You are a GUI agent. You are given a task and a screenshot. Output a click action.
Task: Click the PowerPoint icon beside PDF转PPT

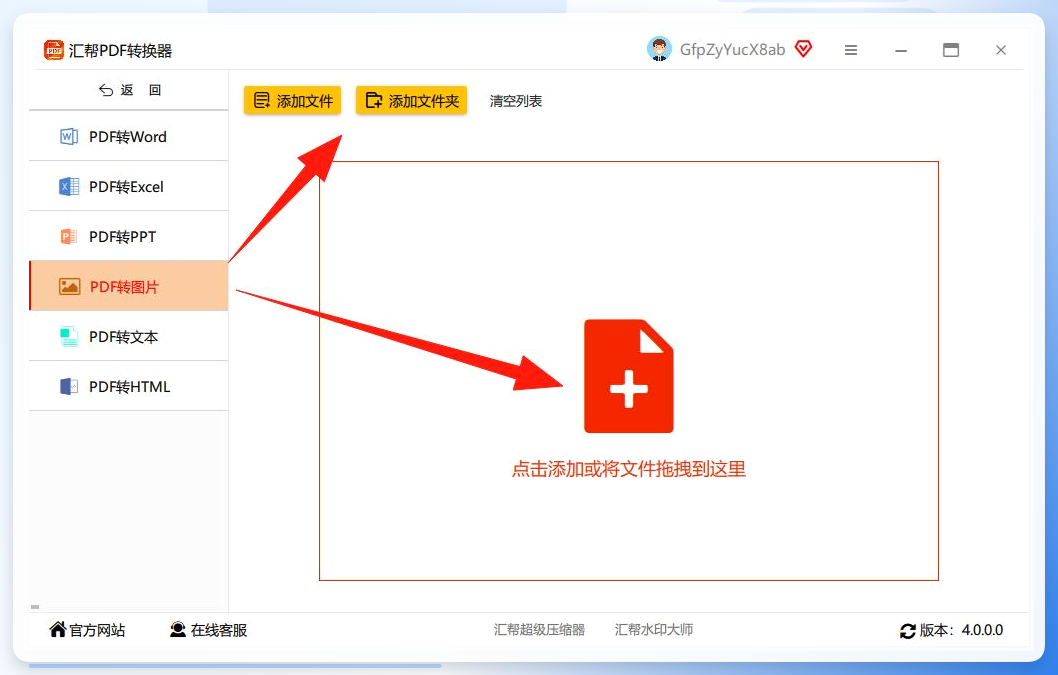pos(69,236)
